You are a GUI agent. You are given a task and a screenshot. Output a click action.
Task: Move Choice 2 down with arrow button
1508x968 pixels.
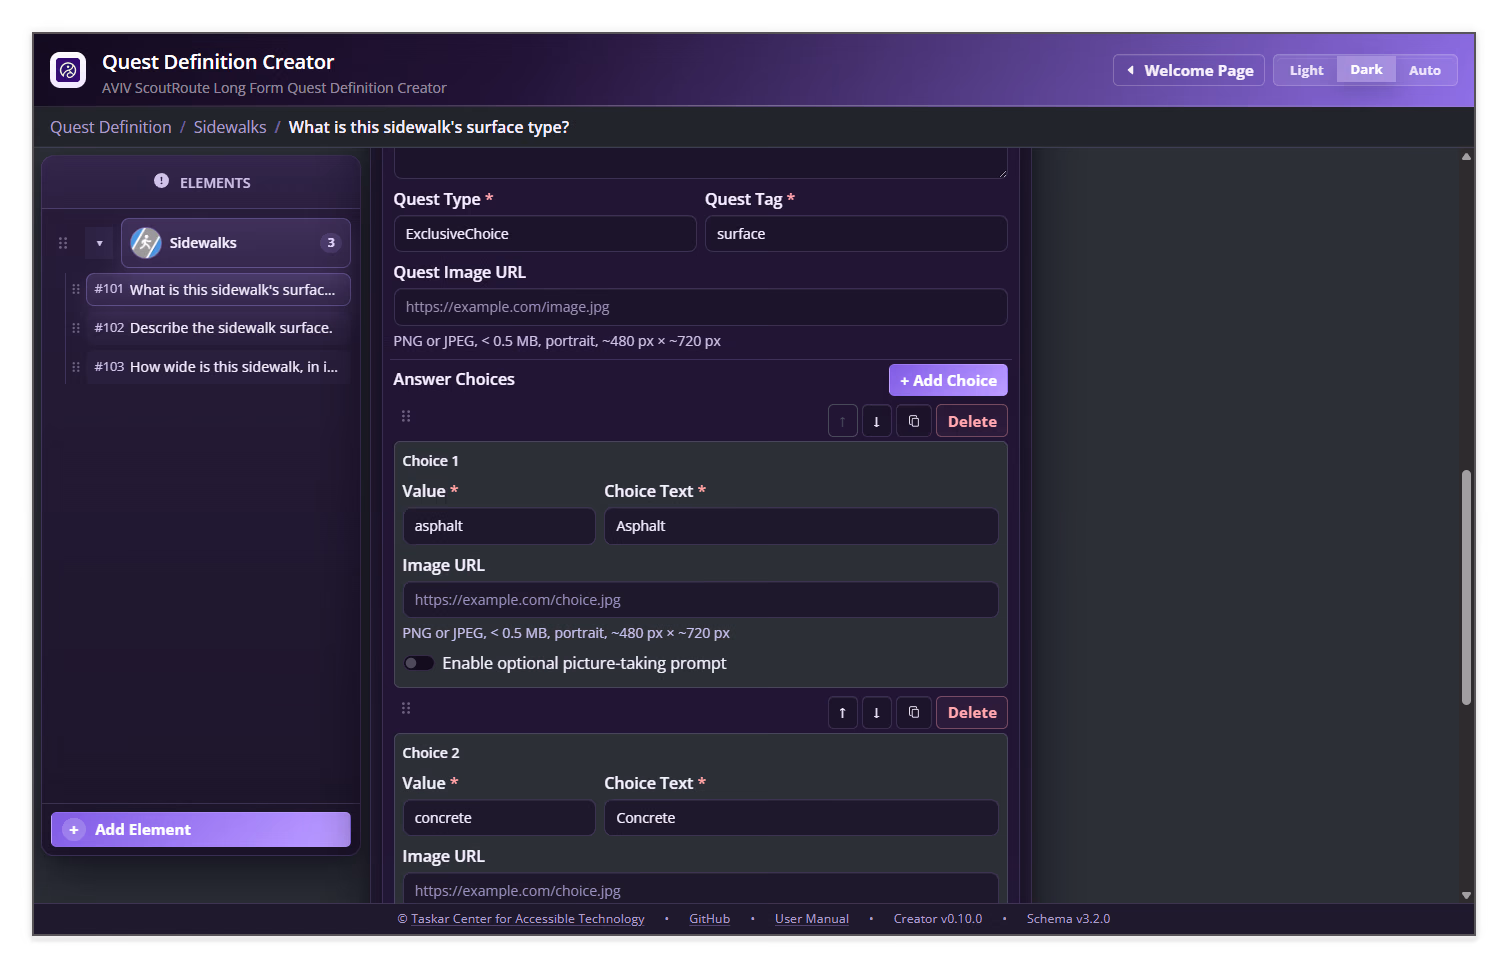coord(876,713)
